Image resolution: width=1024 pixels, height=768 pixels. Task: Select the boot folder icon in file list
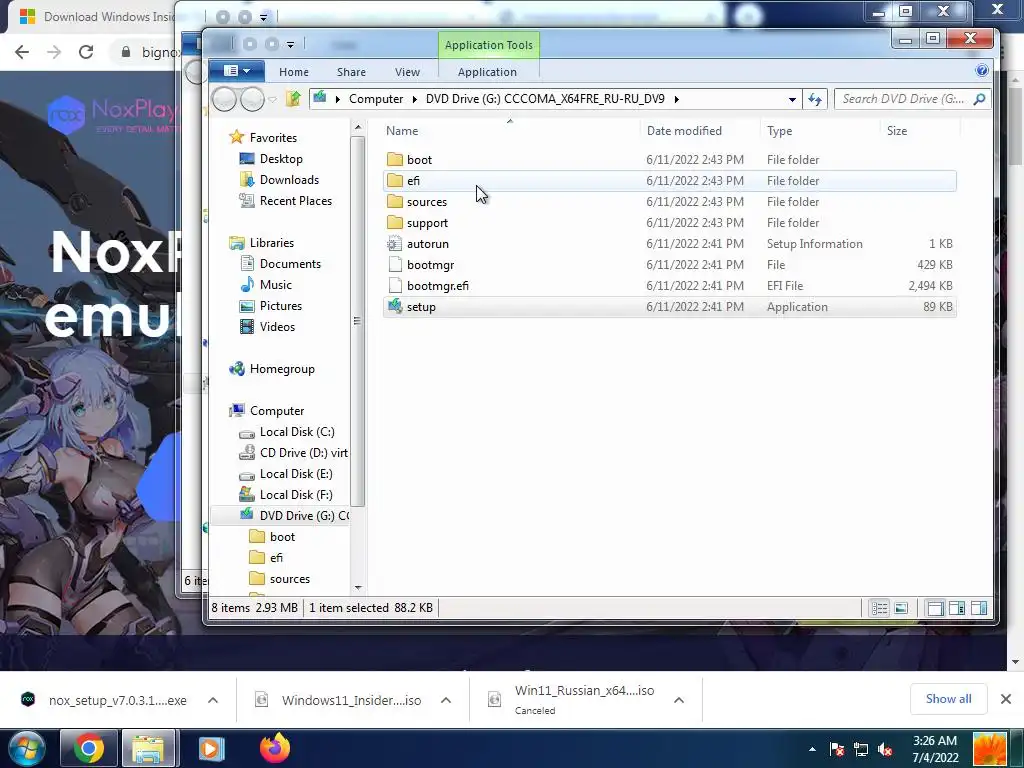[394, 159]
